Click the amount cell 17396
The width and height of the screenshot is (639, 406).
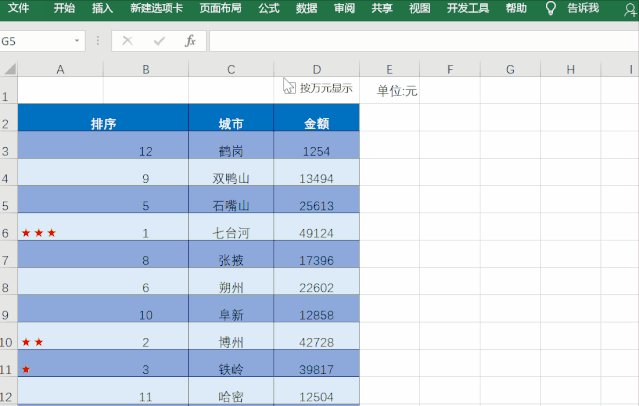tap(317, 254)
